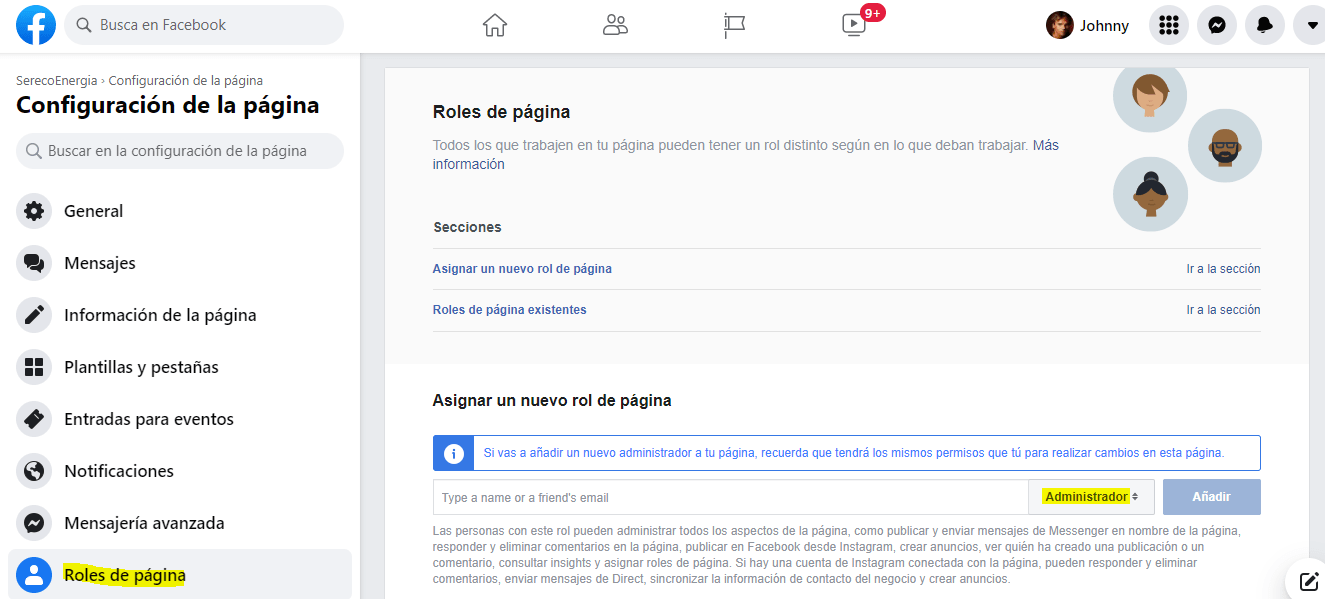Open the Watch video icon
This screenshot has width=1325, height=599.
pyautogui.click(x=855, y=25)
